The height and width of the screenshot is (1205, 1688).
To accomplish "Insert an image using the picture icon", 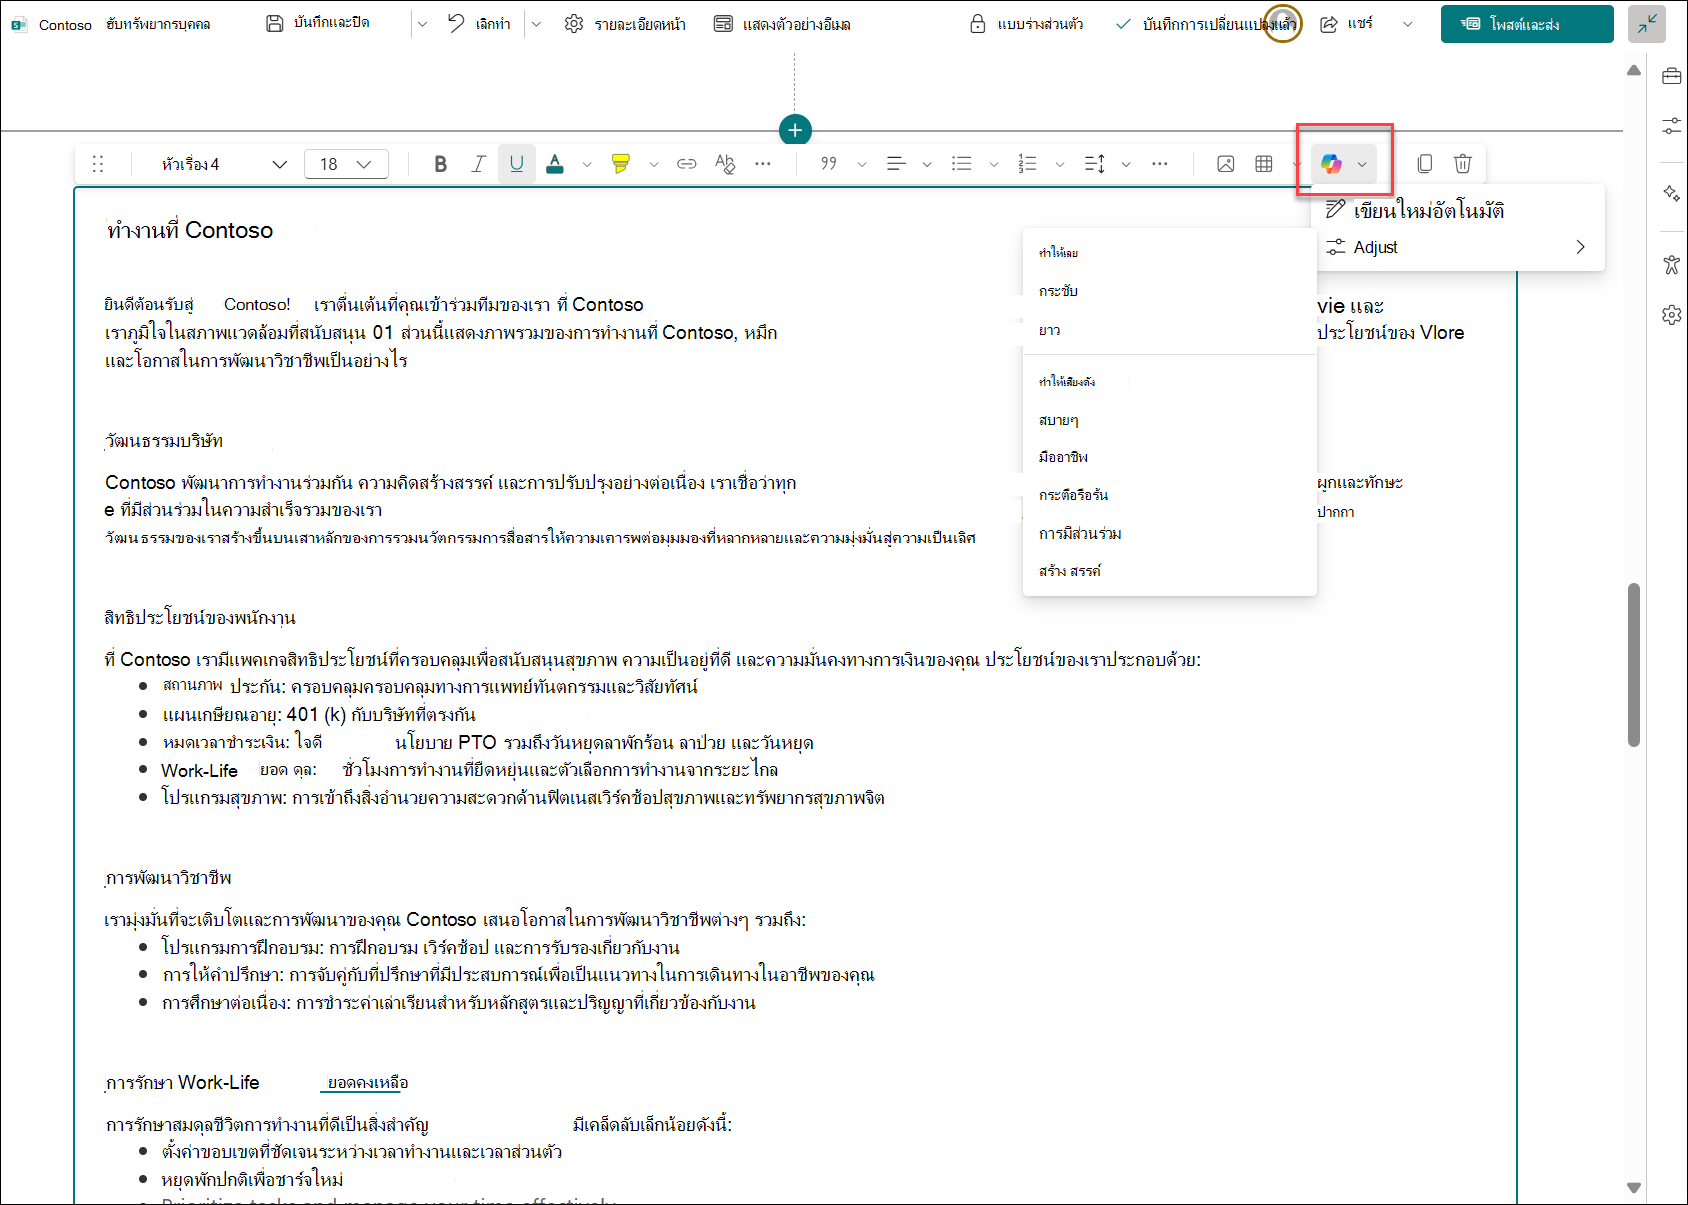I will pyautogui.click(x=1226, y=164).
